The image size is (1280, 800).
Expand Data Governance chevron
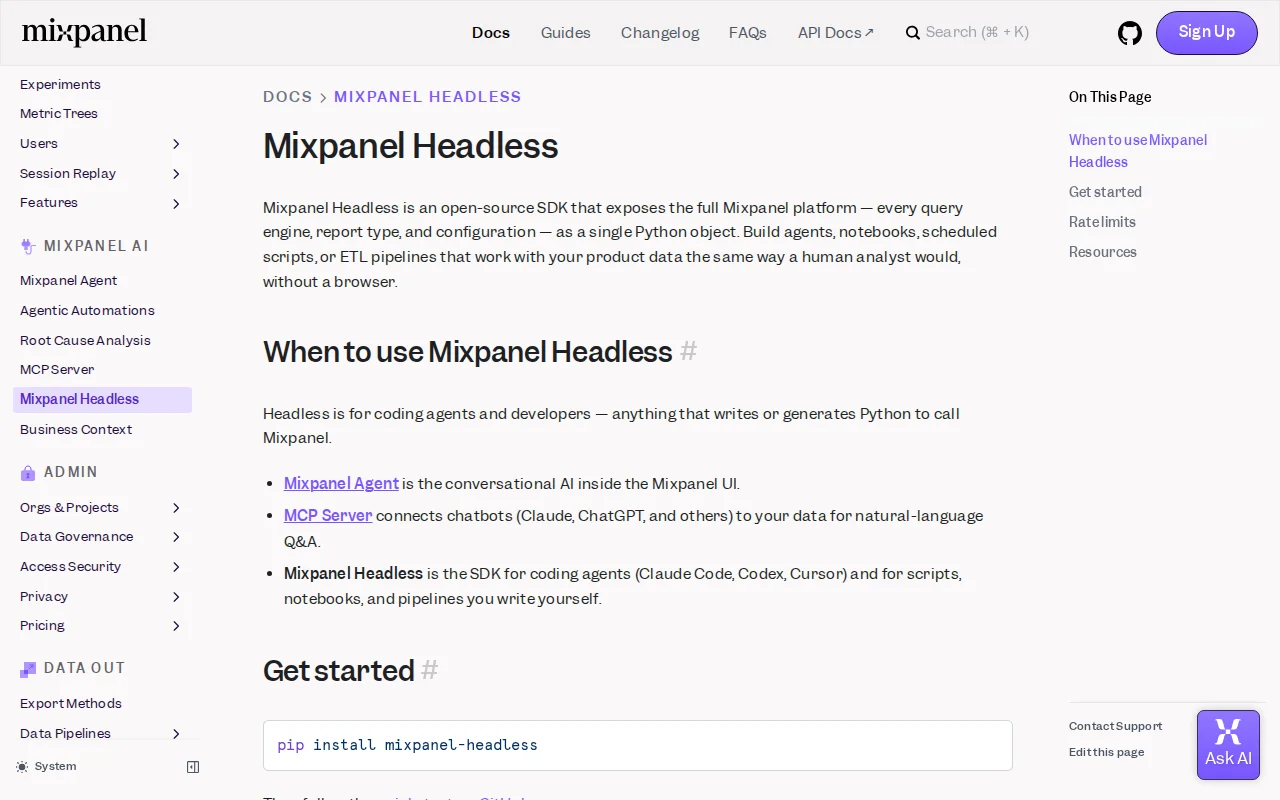176,537
